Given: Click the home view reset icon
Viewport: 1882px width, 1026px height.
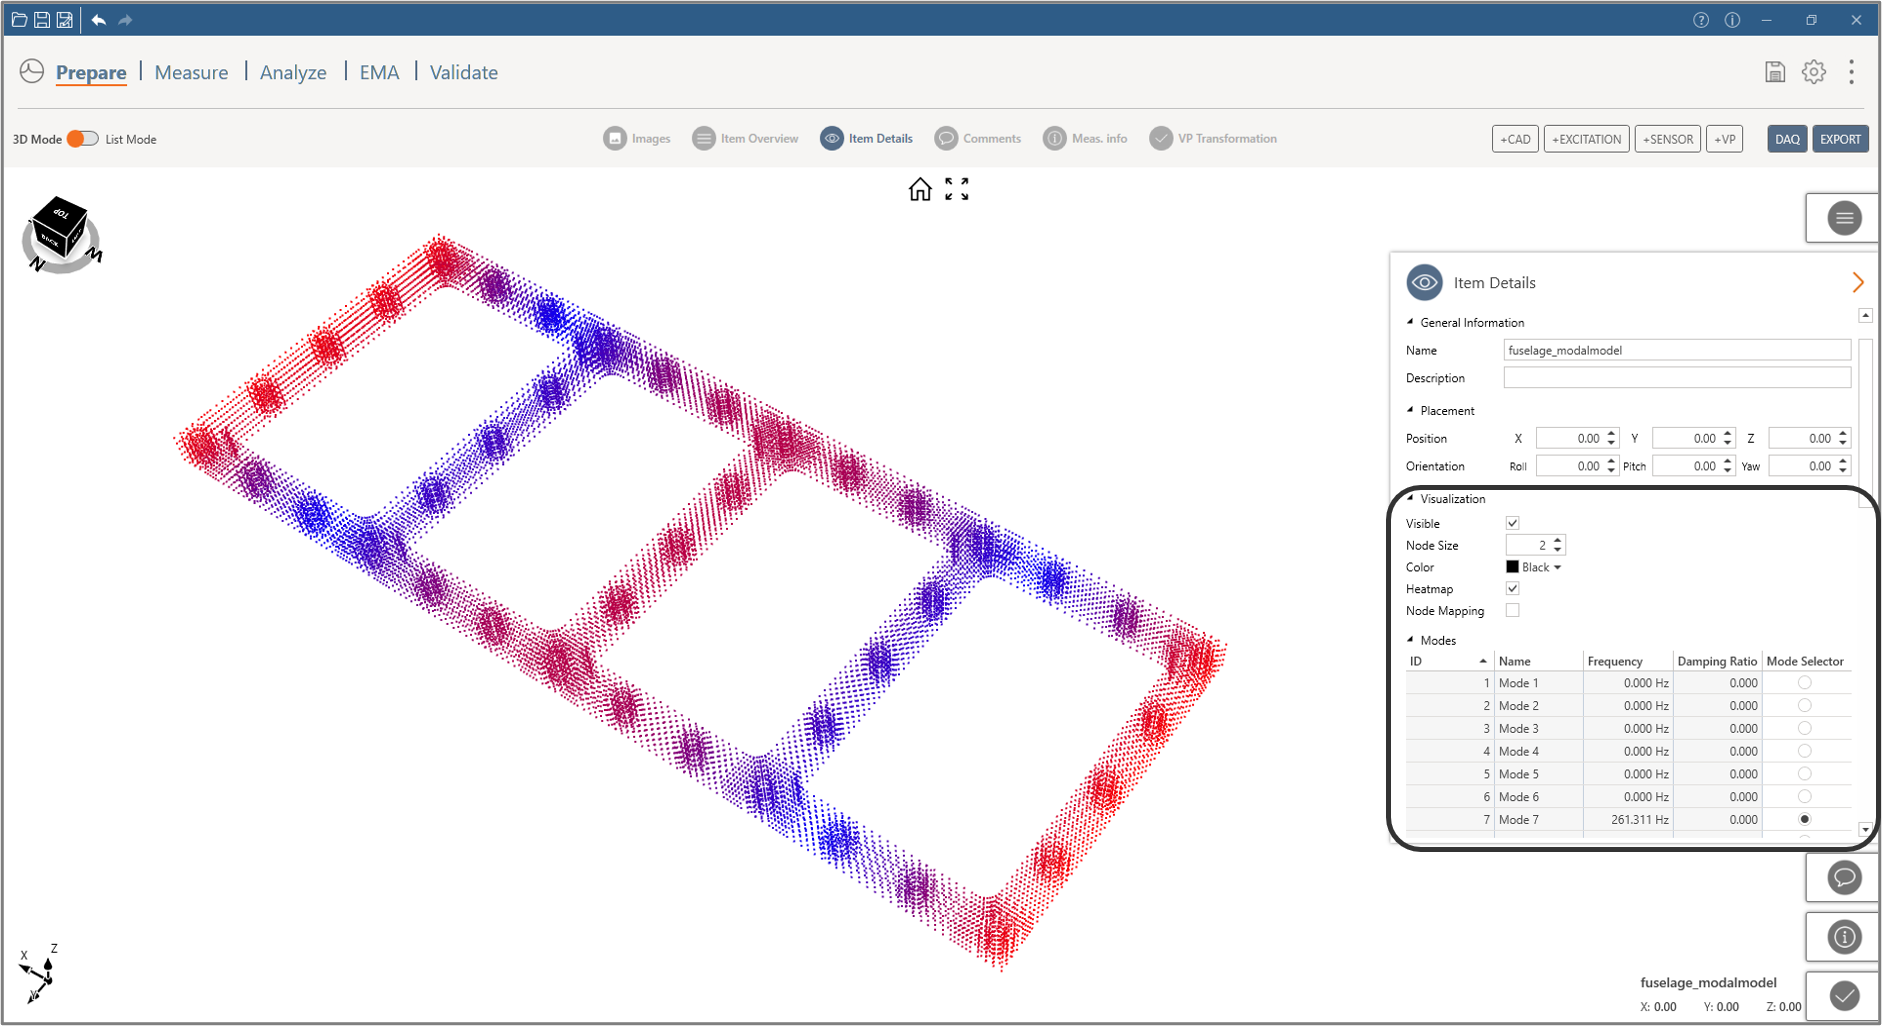Looking at the screenshot, I should click(x=919, y=189).
